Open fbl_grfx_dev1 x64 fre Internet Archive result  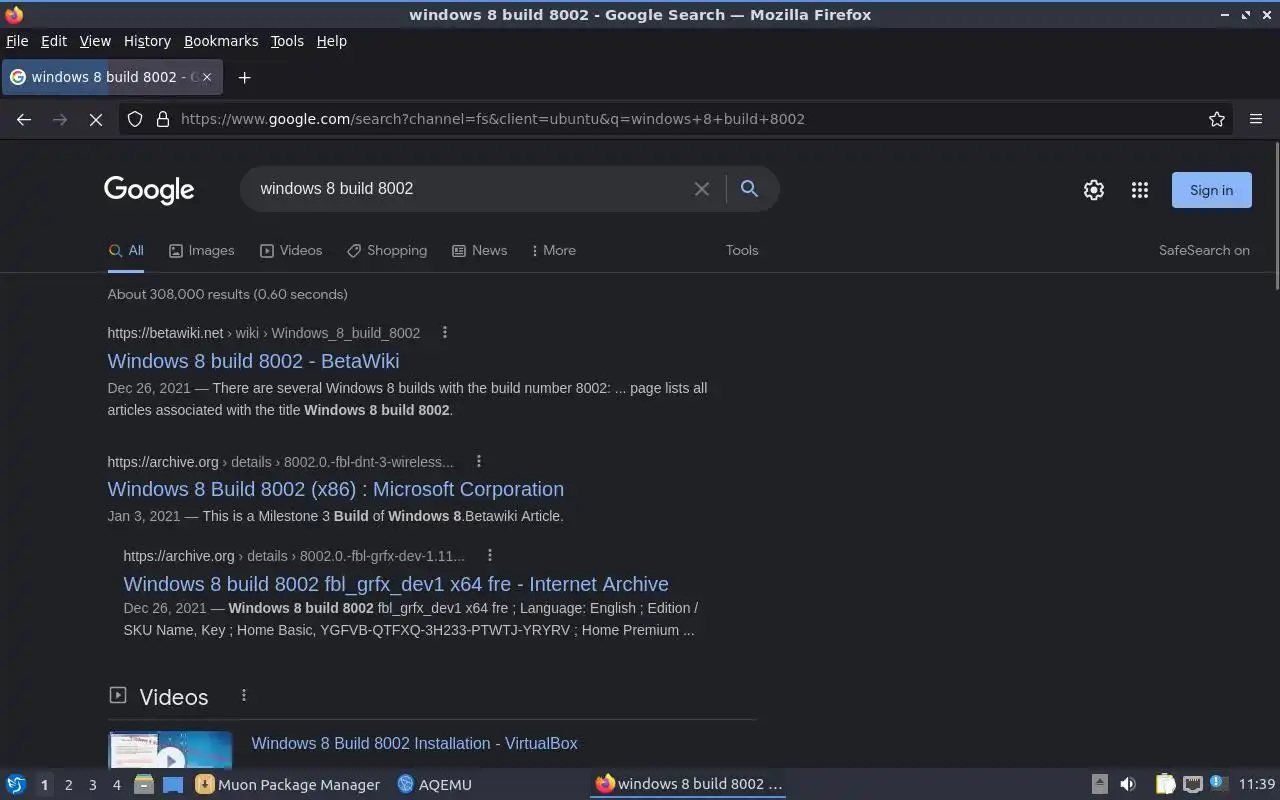click(396, 584)
